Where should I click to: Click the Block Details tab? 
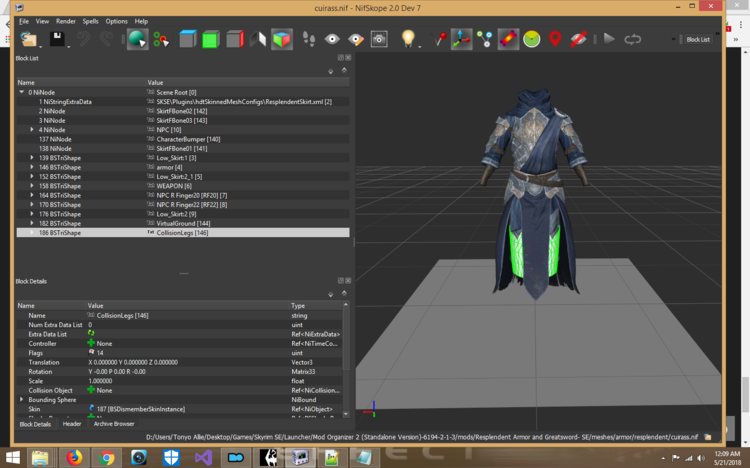coord(35,424)
